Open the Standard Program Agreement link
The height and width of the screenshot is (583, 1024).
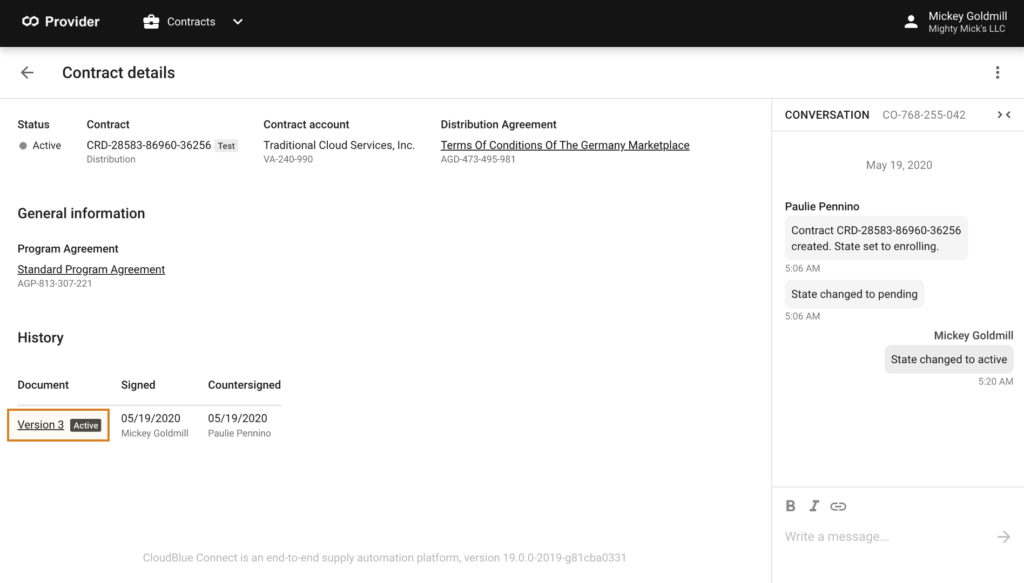click(91, 269)
